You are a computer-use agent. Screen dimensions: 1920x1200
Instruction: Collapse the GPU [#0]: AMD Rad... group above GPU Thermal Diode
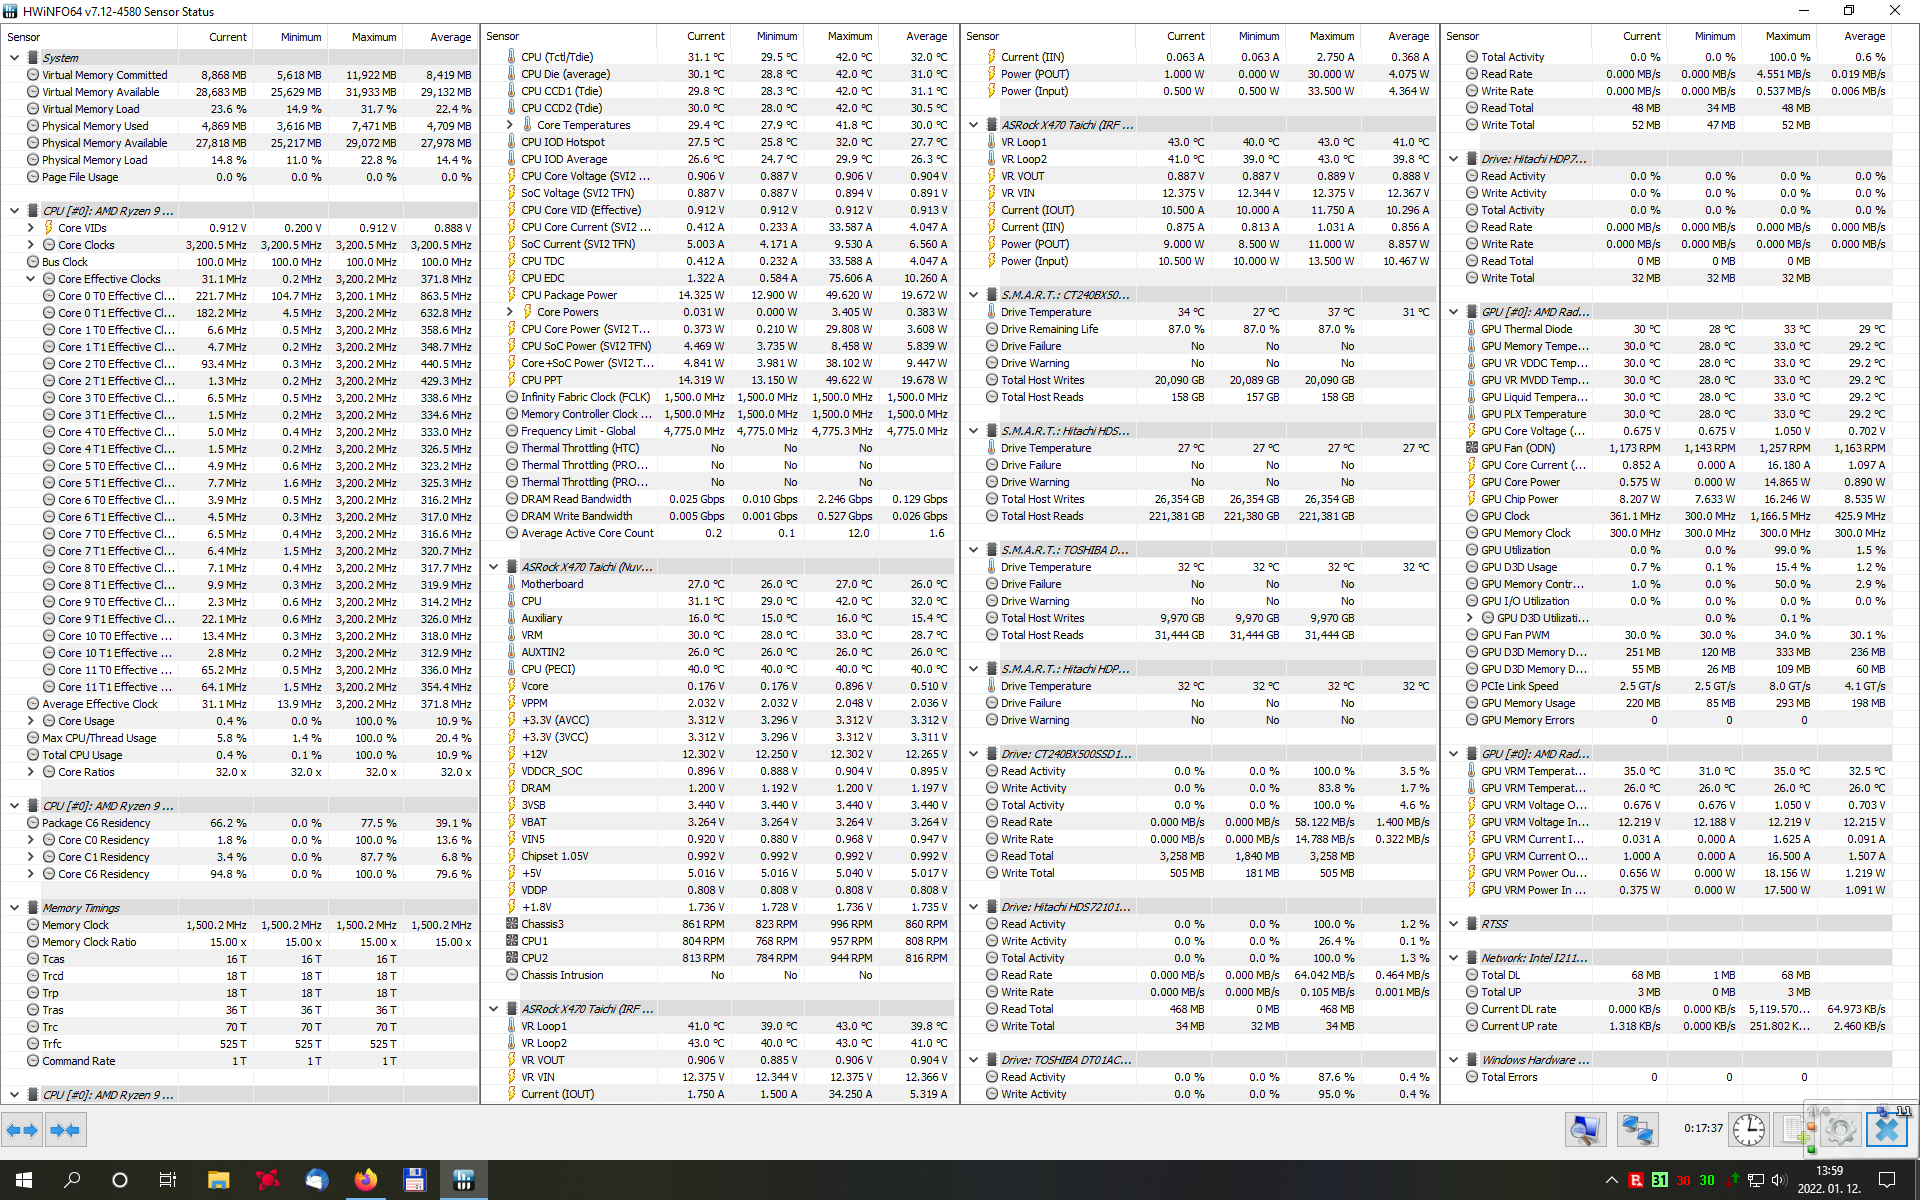click(1454, 312)
